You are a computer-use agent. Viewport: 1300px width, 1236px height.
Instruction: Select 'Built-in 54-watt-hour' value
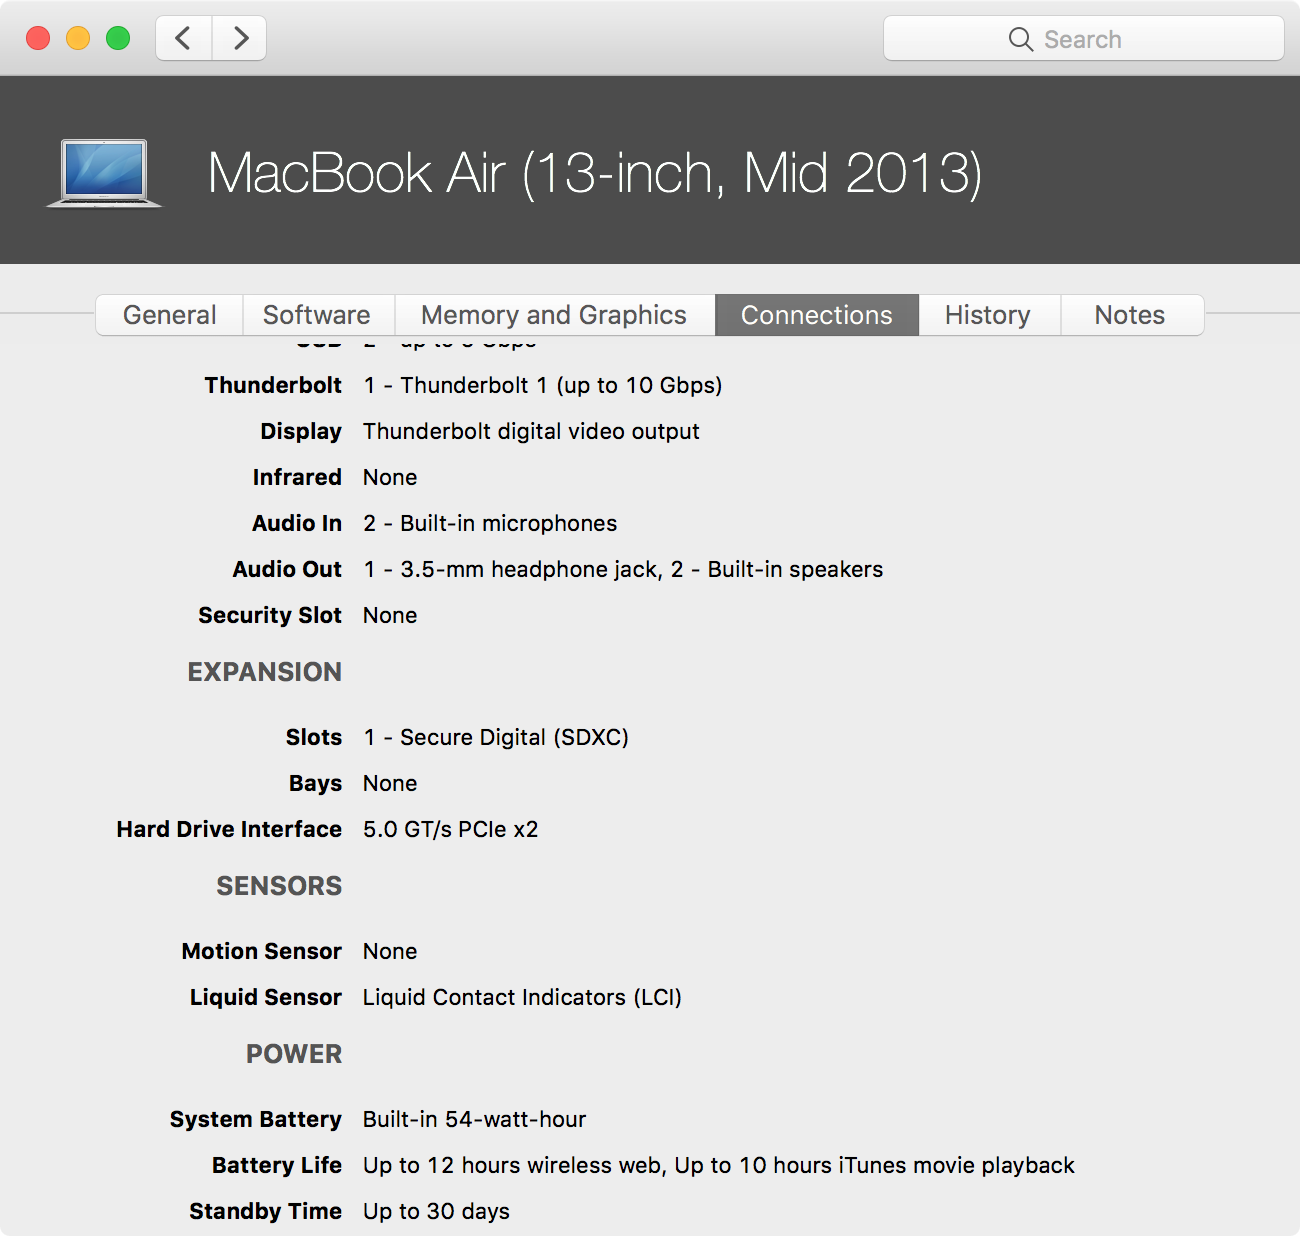pos(474,1119)
